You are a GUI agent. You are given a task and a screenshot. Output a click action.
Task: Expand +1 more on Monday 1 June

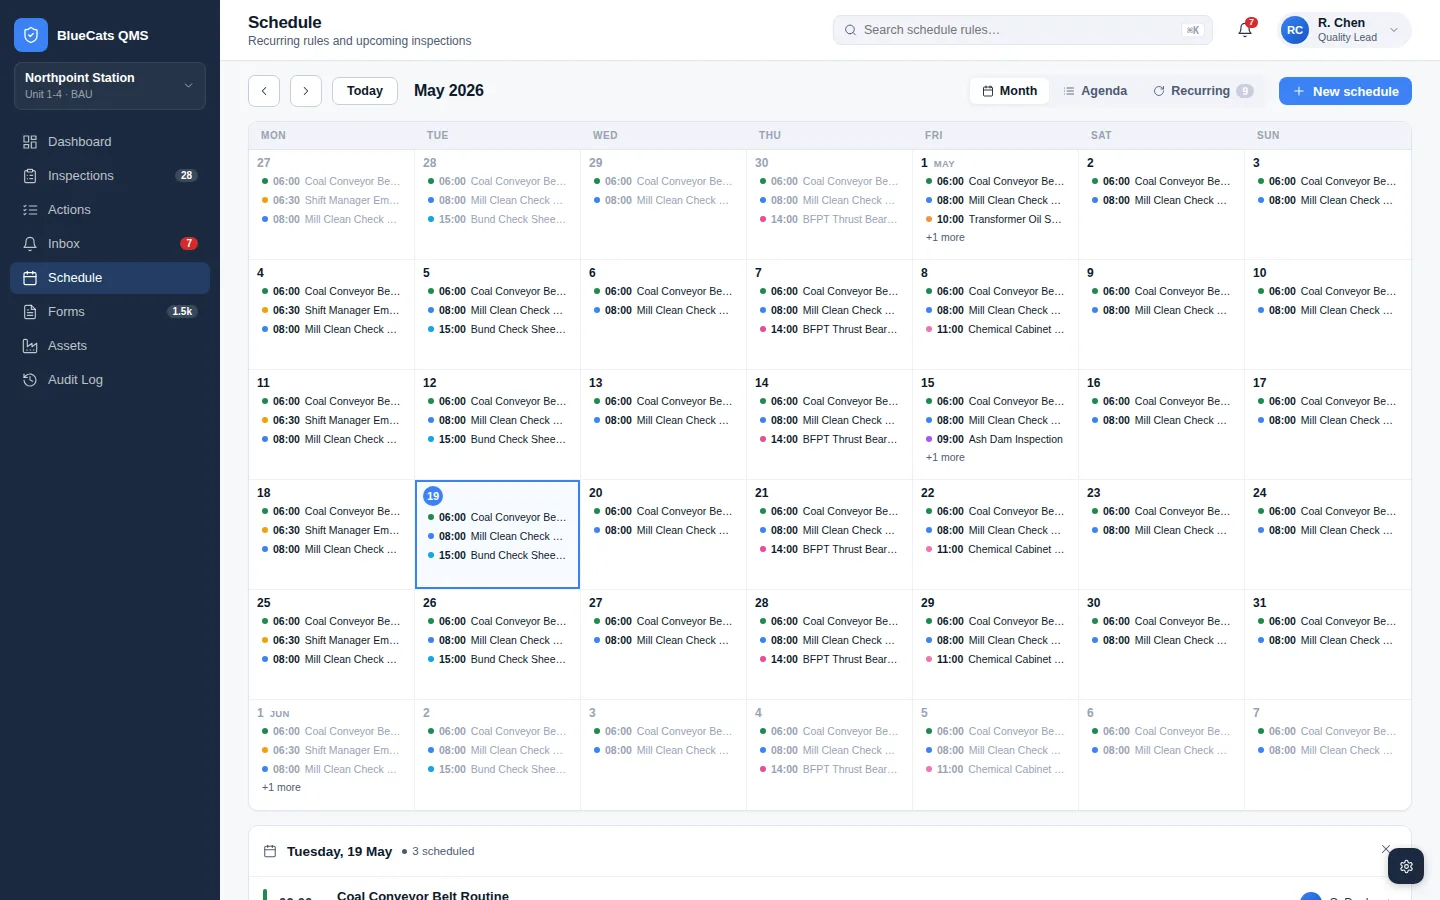click(281, 787)
